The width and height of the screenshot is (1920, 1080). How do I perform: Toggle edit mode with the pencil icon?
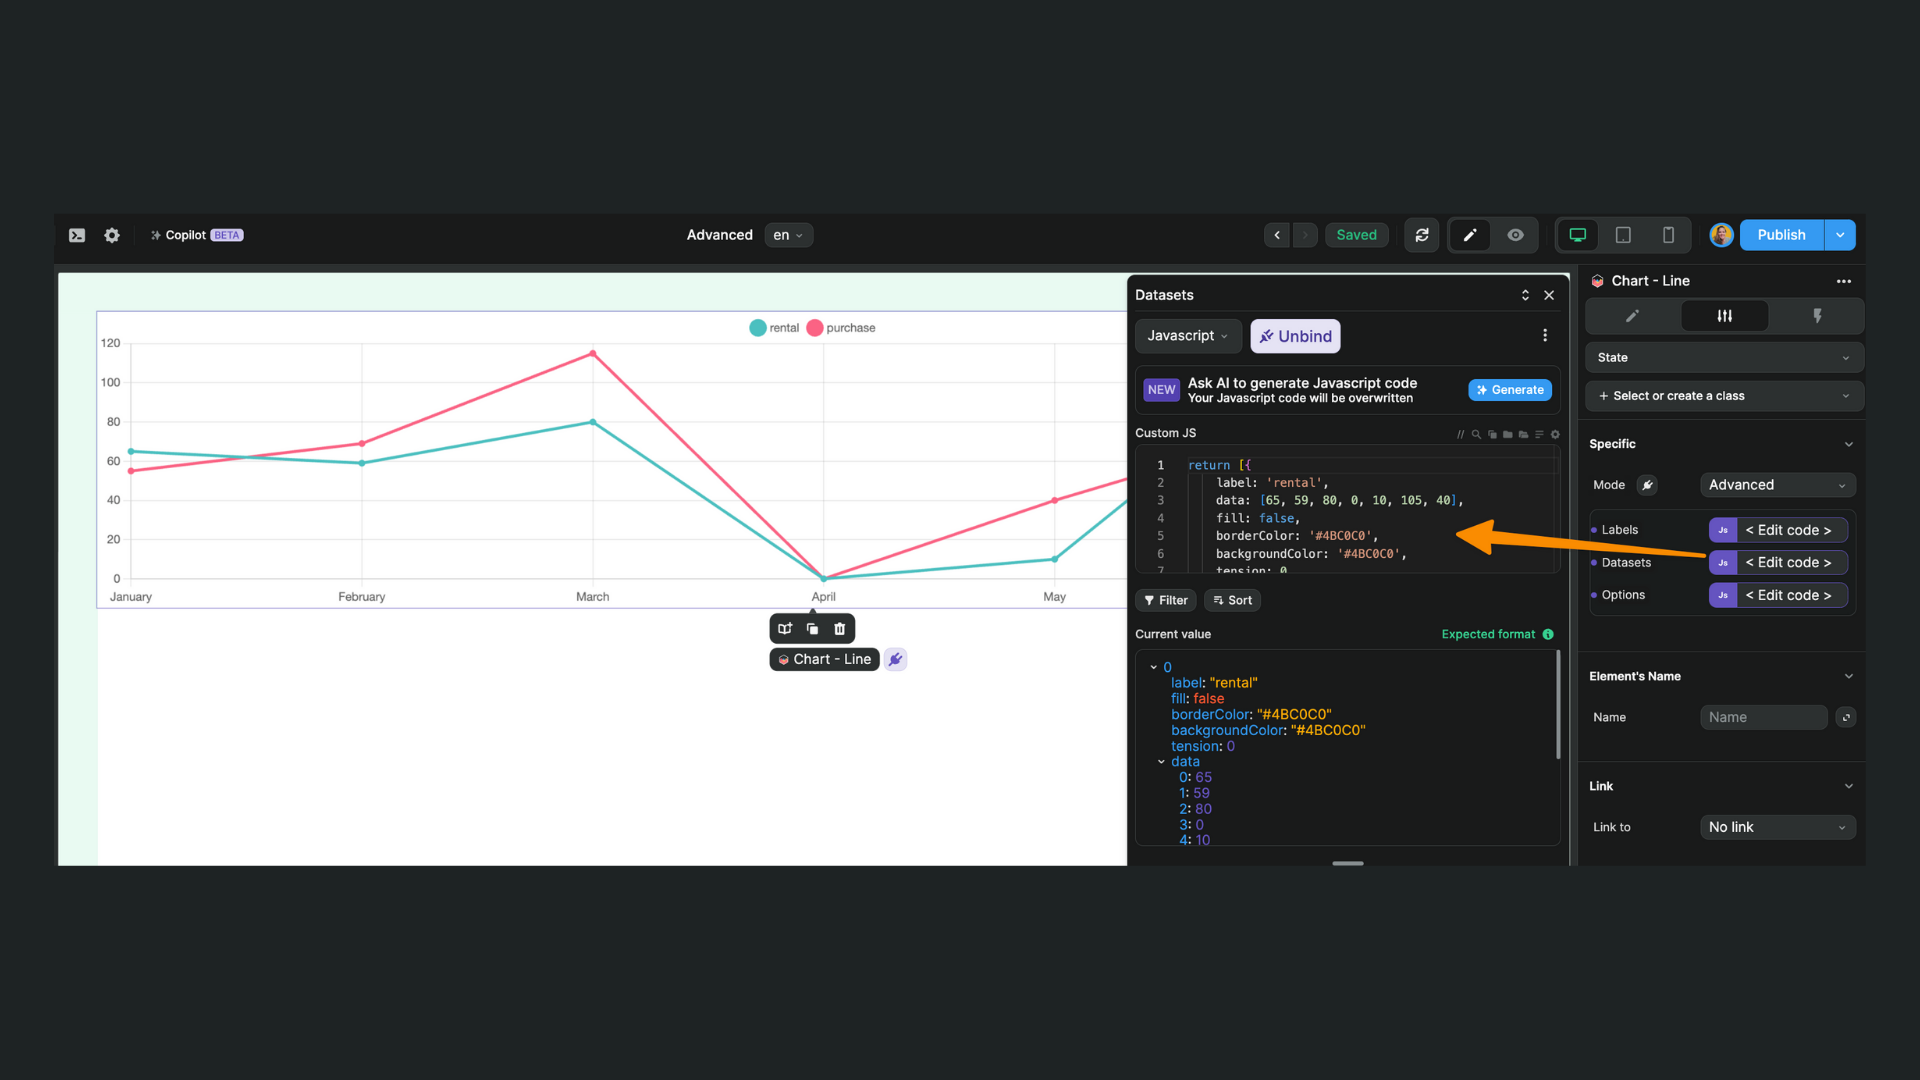click(1469, 235)
